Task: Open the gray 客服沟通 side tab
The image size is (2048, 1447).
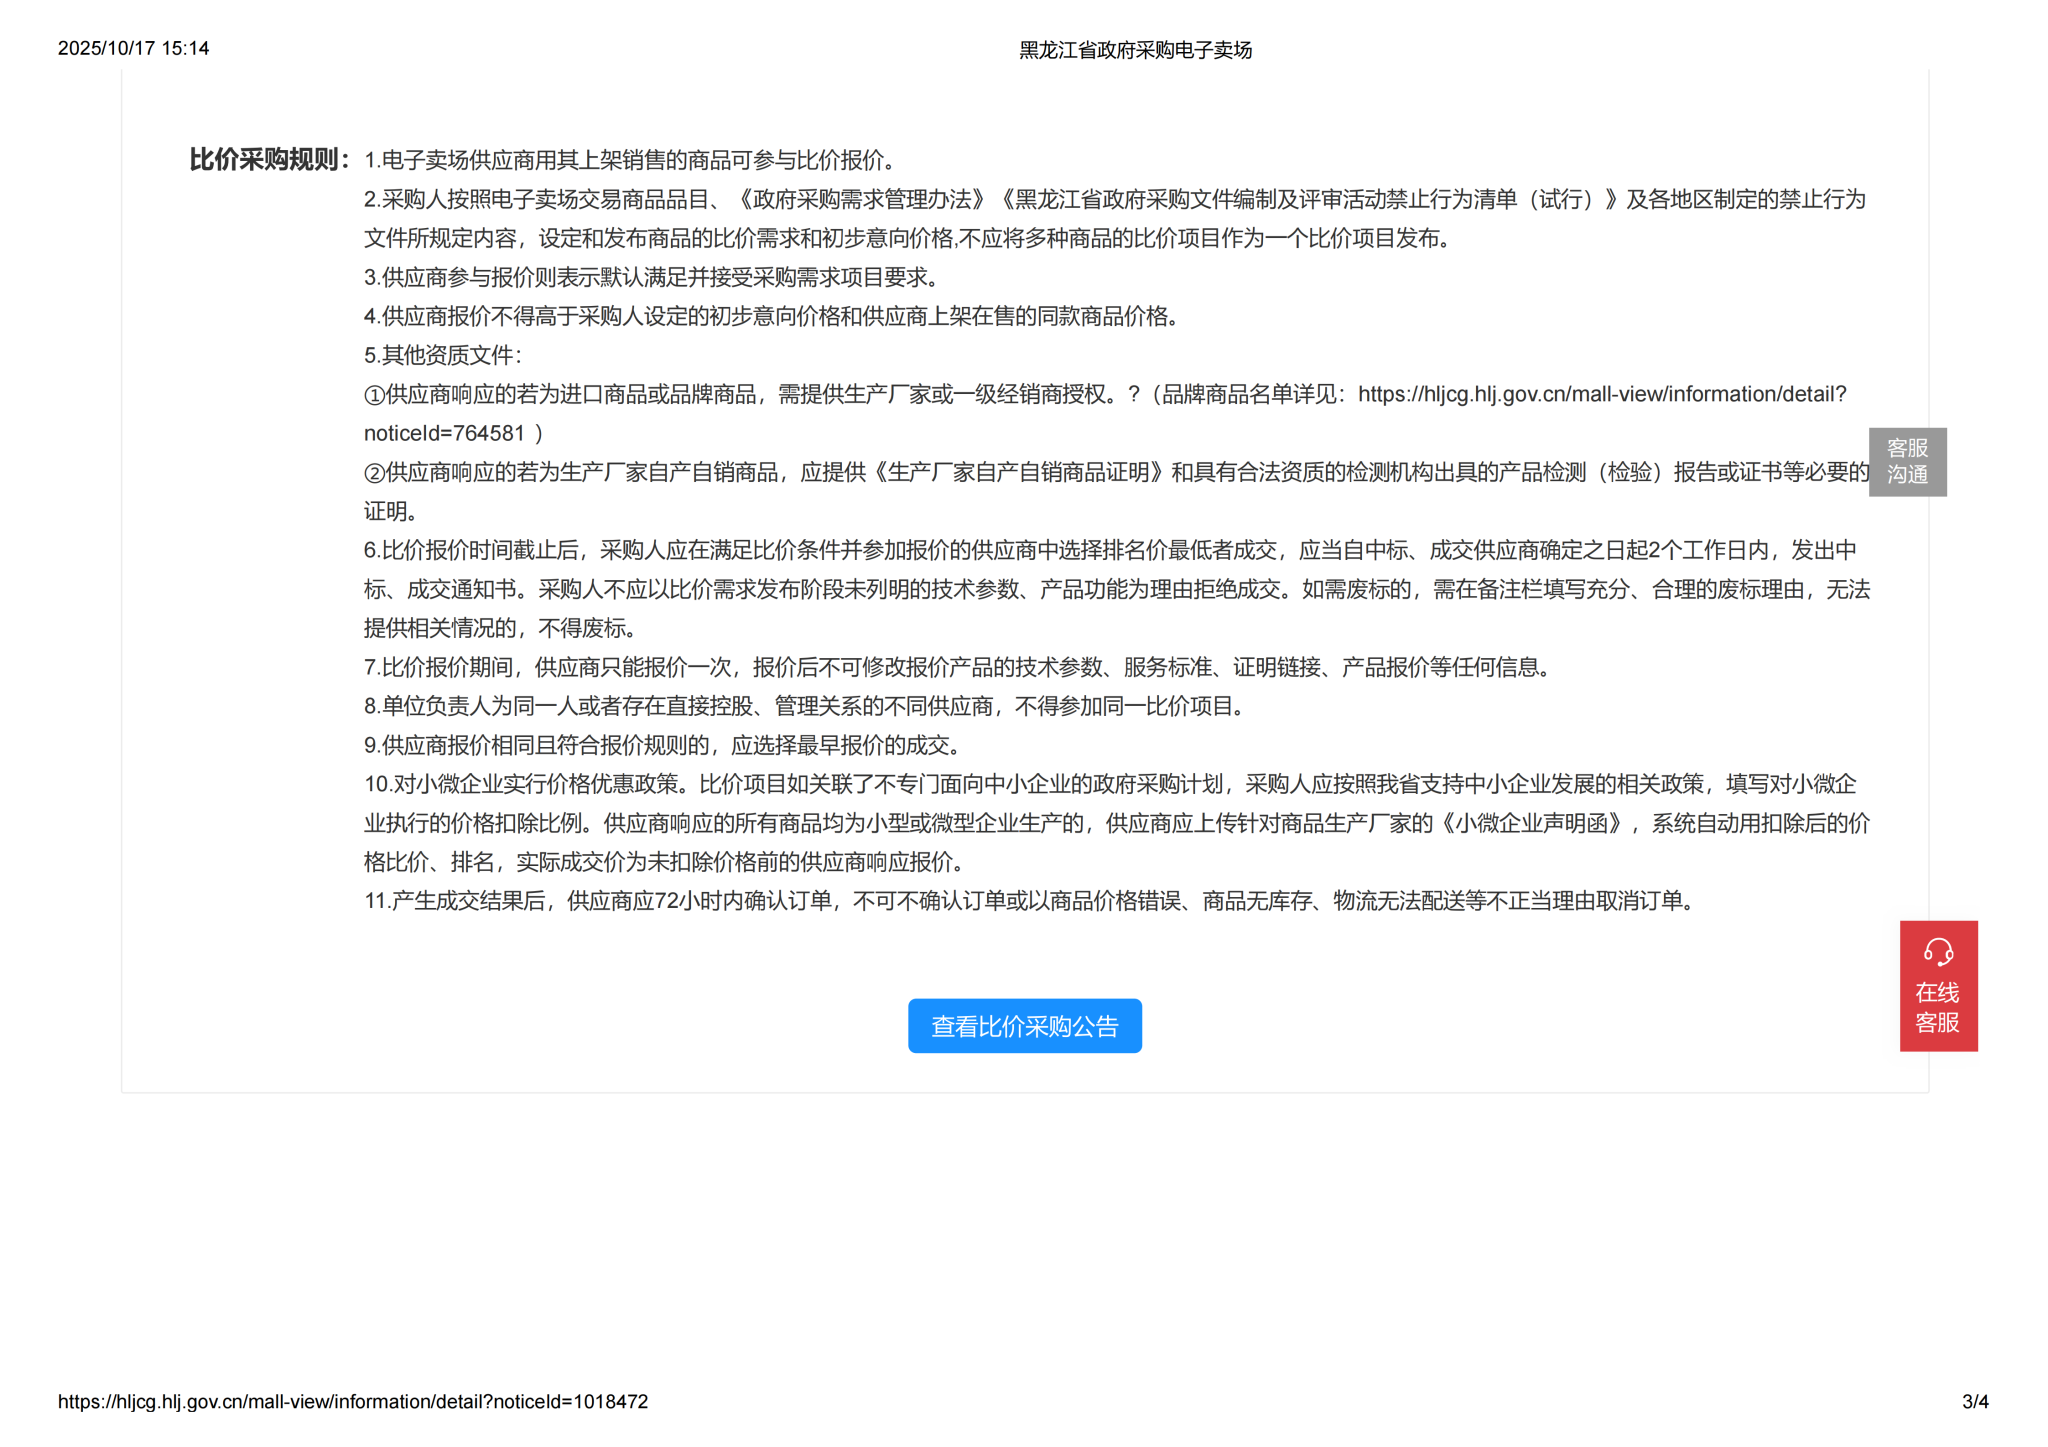Action: coord(1906,462)
